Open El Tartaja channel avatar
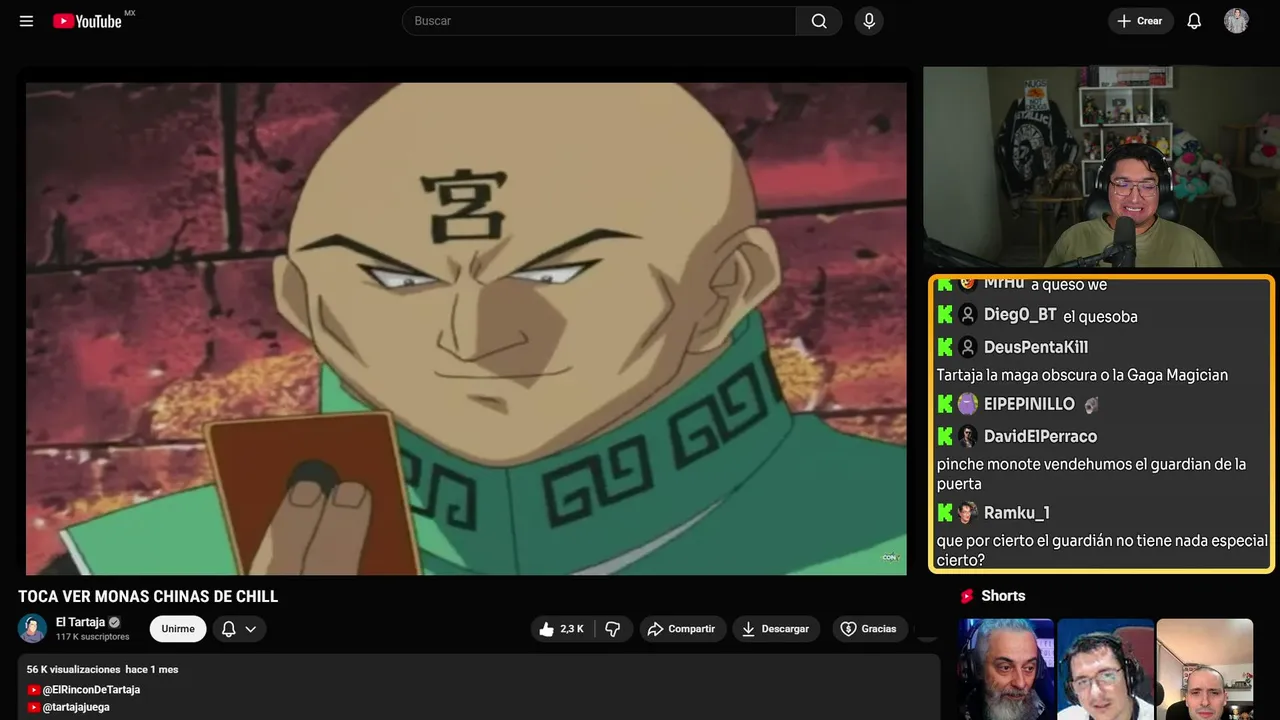 [x=33, y=628]
